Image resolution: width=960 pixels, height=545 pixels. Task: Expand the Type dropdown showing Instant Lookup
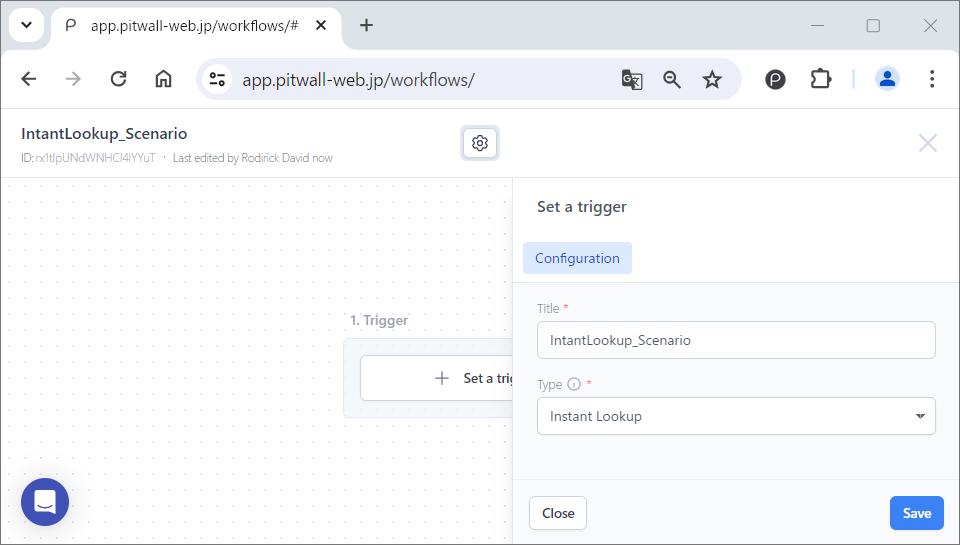735,416
